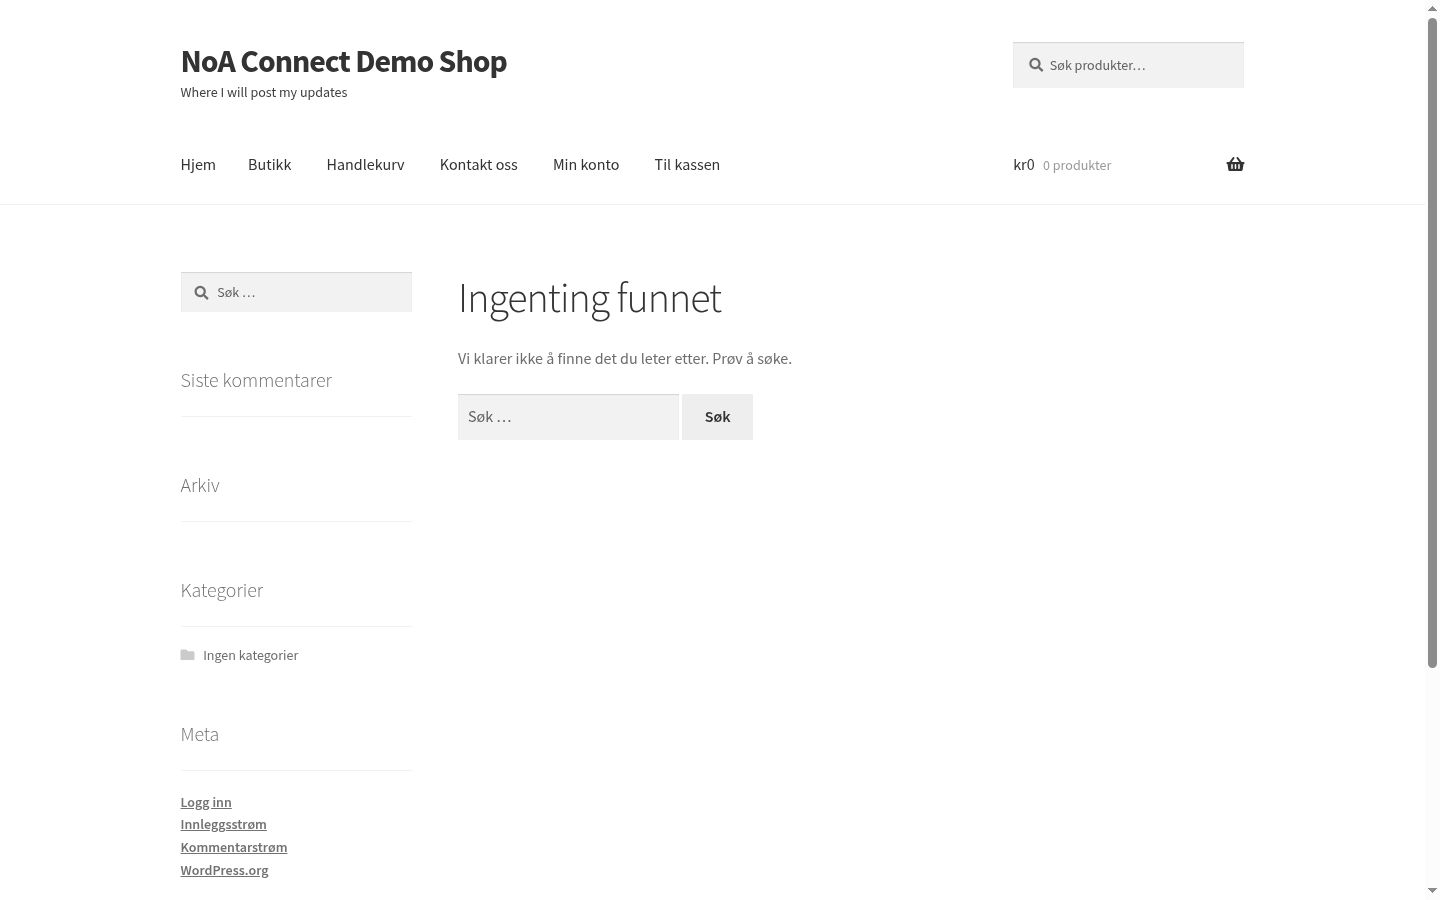
Task: Open the Innleggsstrøm feed link
Action: tap(224, 824)
